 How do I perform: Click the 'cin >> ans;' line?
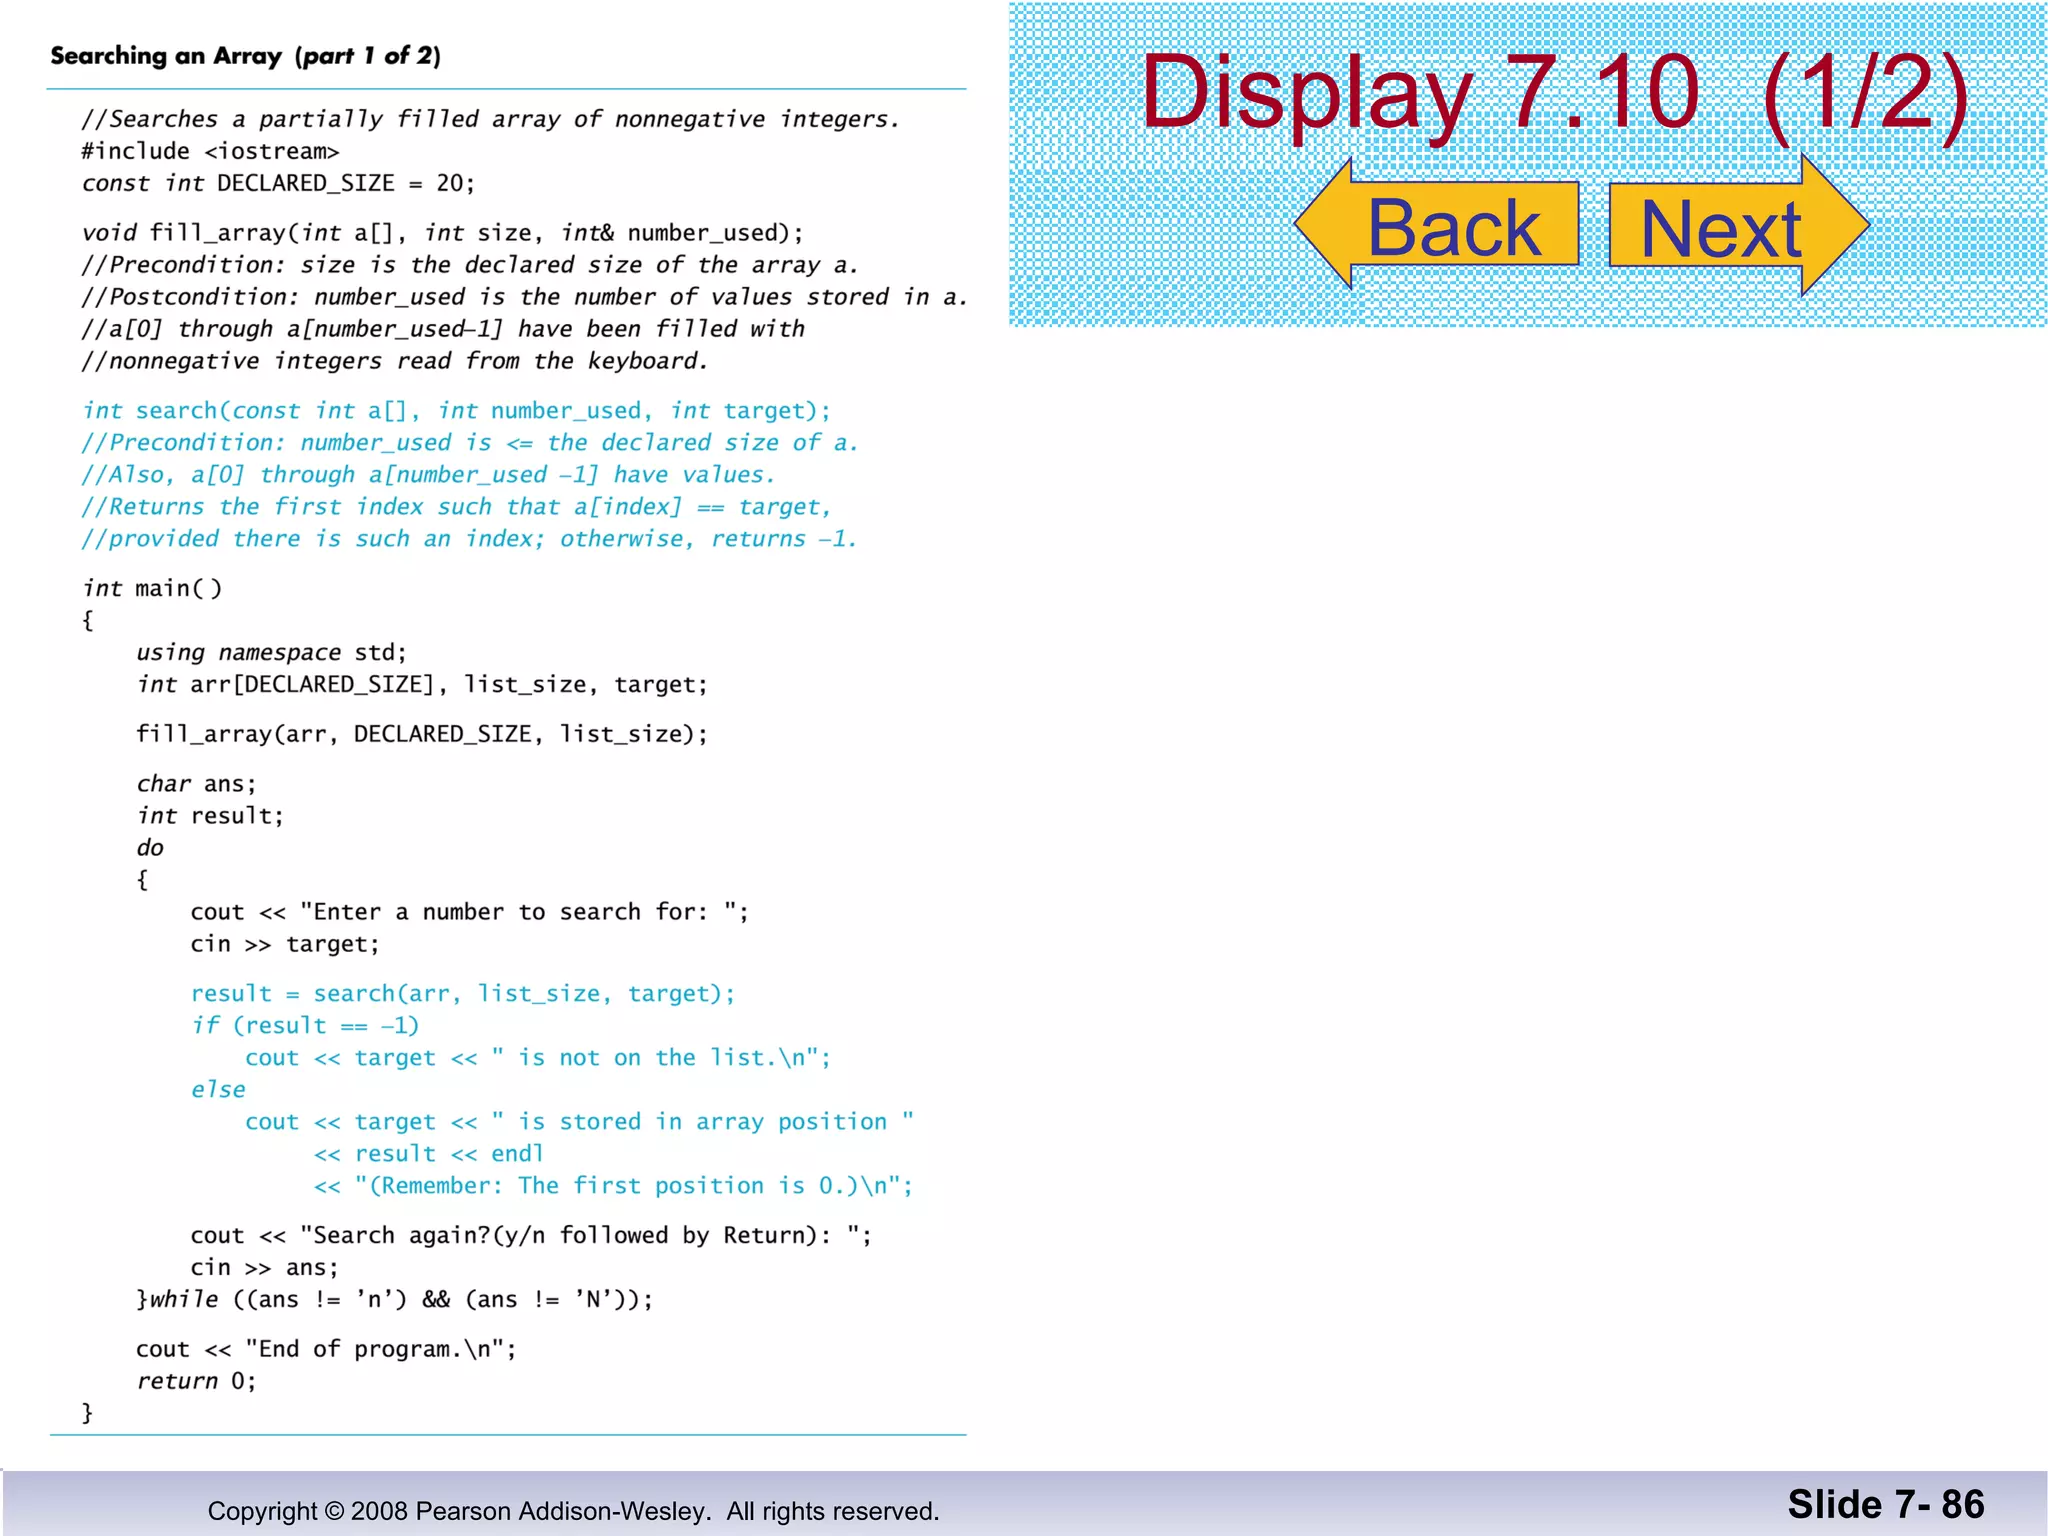[x=265, y=1267]
